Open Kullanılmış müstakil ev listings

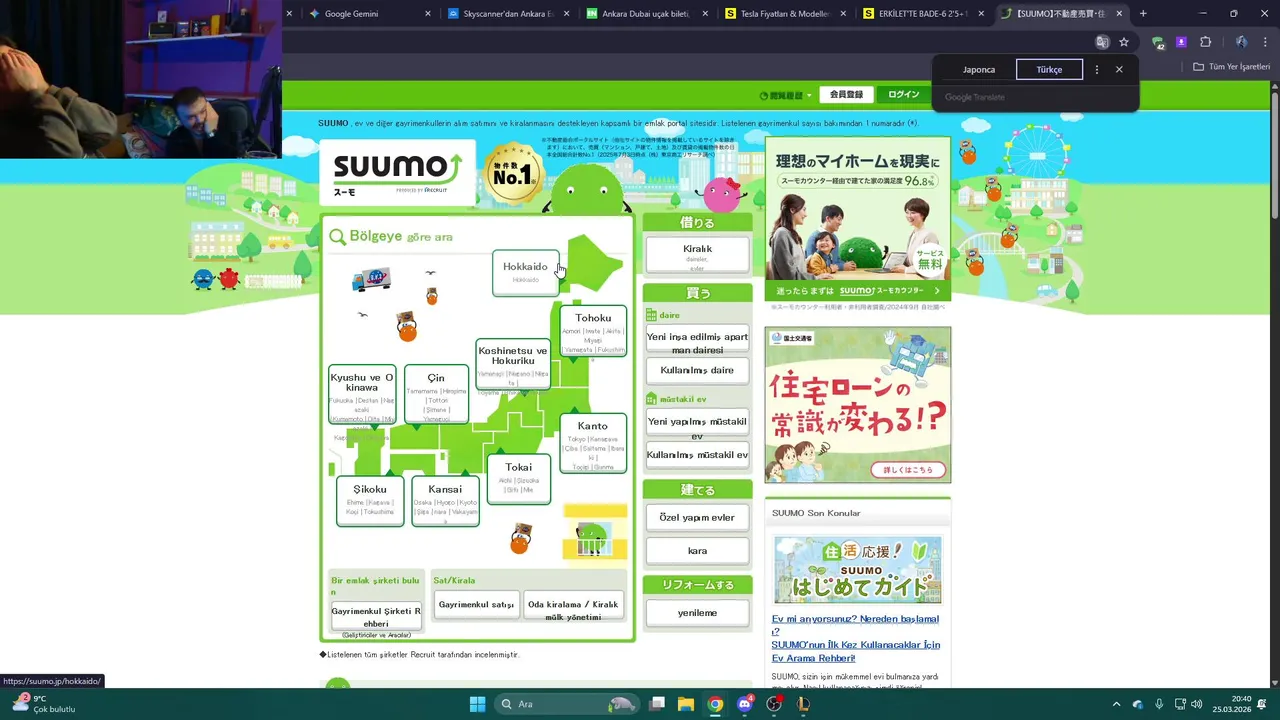tap(697, 455)
